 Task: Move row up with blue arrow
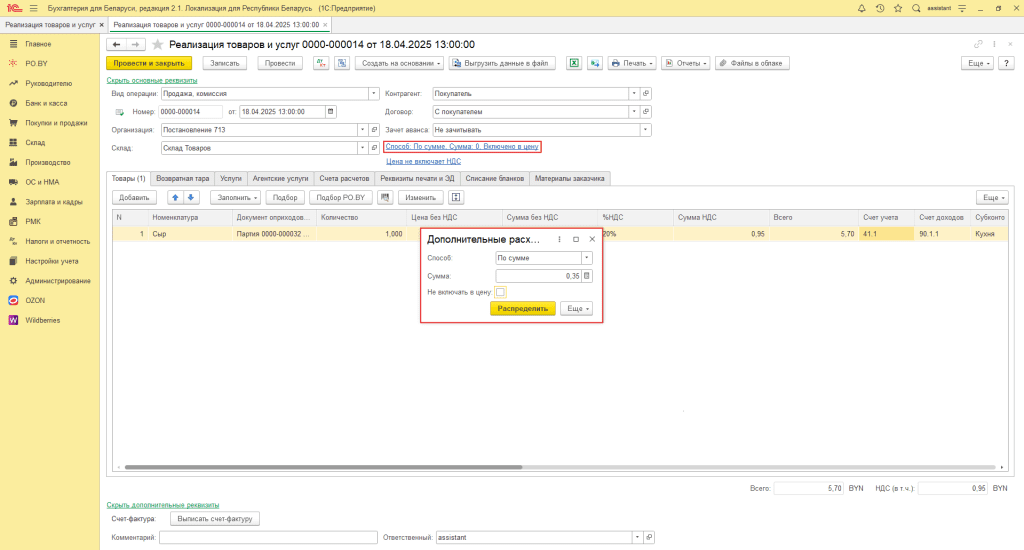[x=175, y=197]
